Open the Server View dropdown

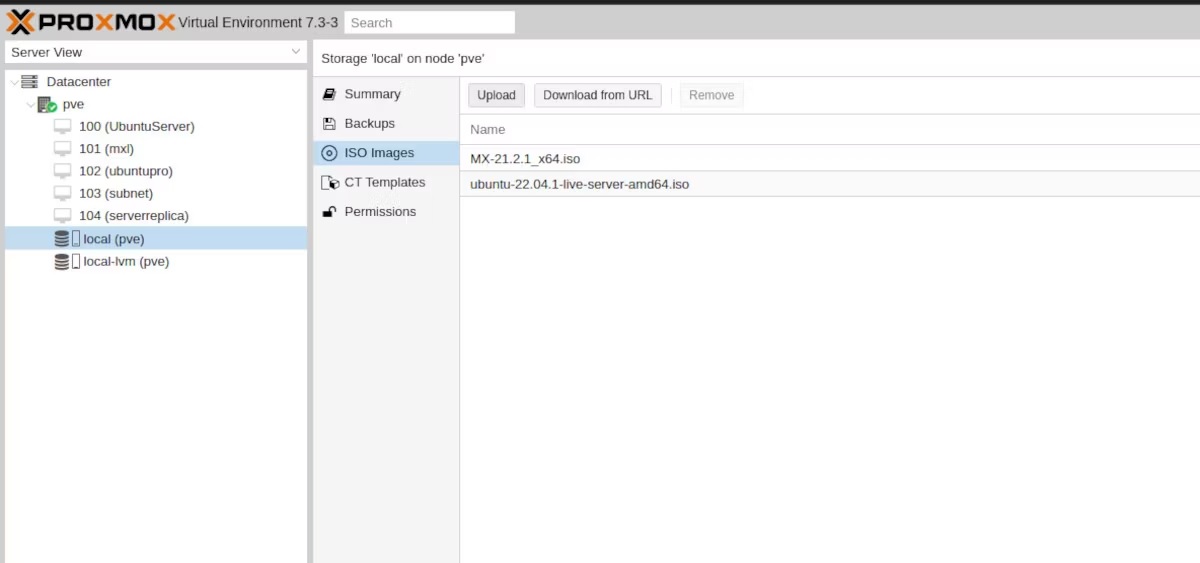coord(156,52)
